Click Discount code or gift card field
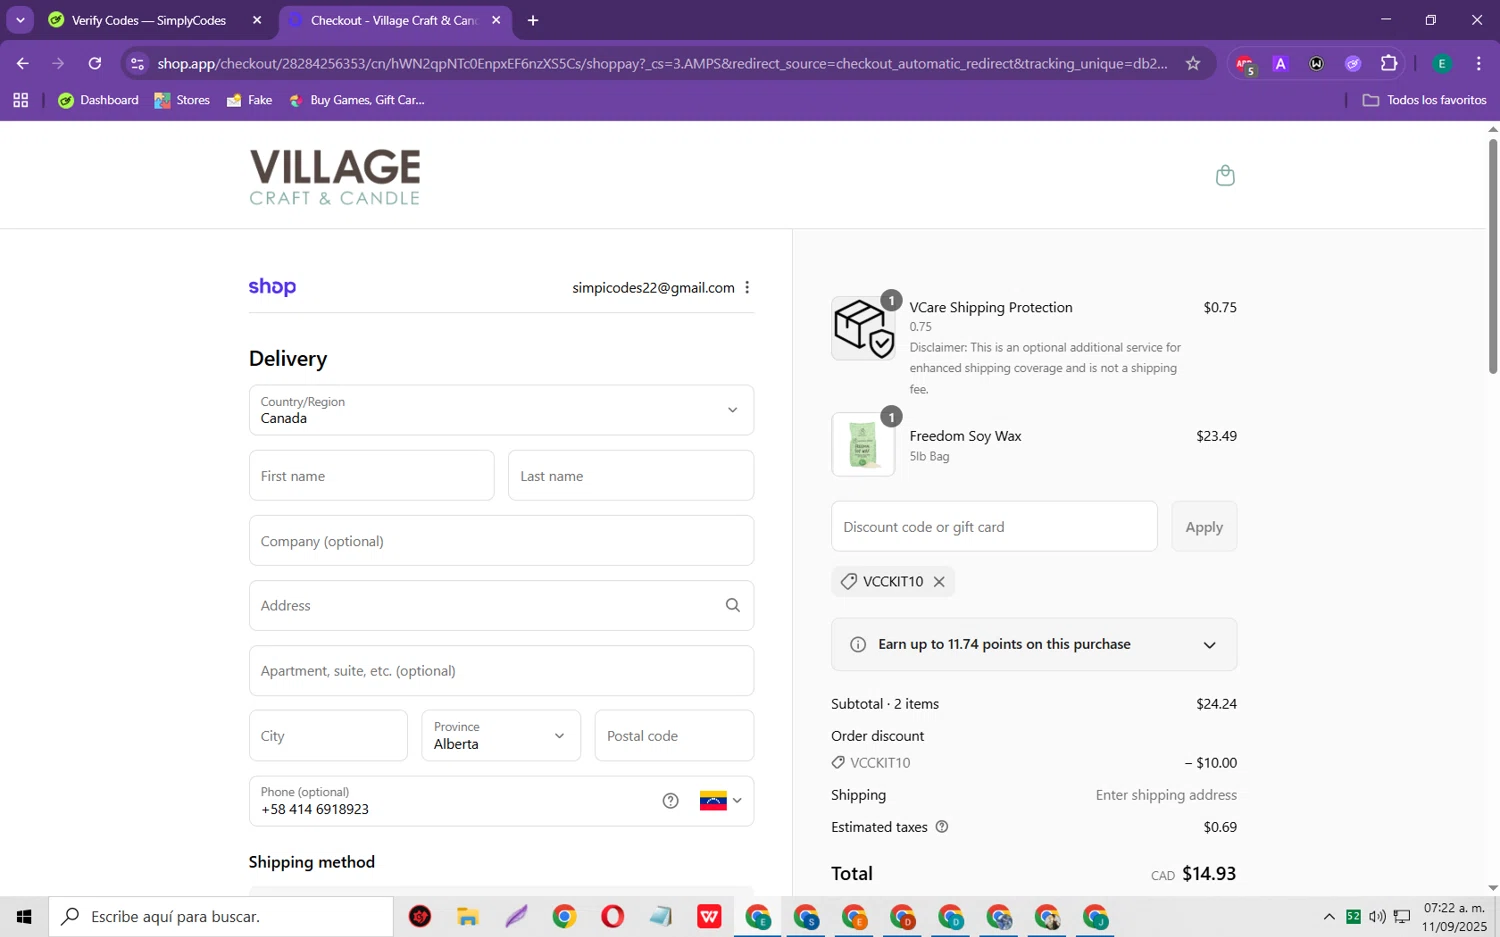 (994, 527)
